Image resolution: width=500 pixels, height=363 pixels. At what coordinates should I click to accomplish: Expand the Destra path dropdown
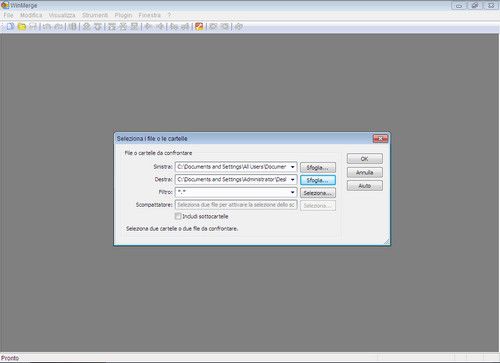click(x=292, y=180)
